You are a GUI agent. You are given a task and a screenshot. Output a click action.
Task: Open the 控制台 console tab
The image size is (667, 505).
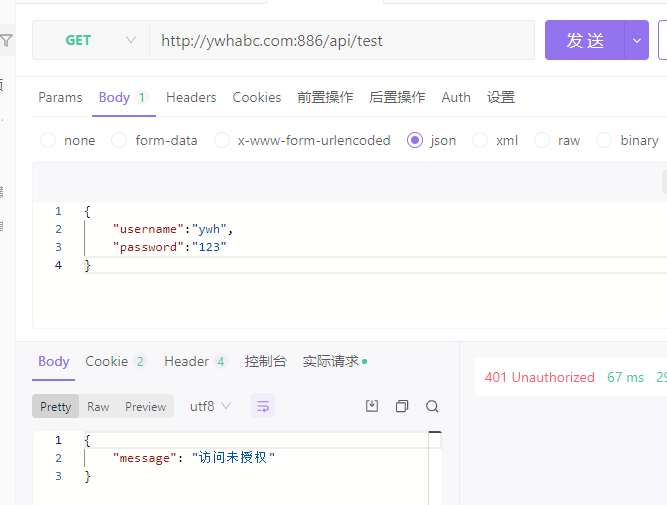(x=265, y=361)
